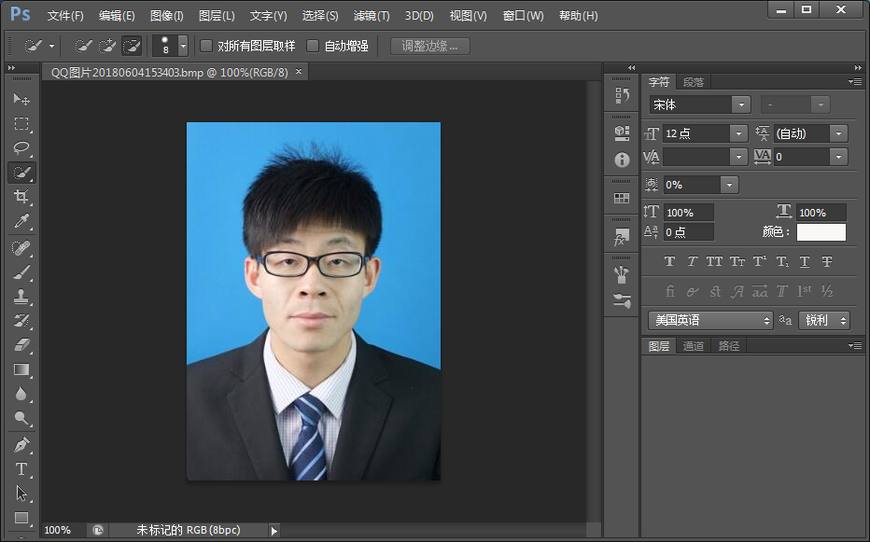Toggle Underline text style
This screenshot has width=870, height=542.
coord(805,261)
